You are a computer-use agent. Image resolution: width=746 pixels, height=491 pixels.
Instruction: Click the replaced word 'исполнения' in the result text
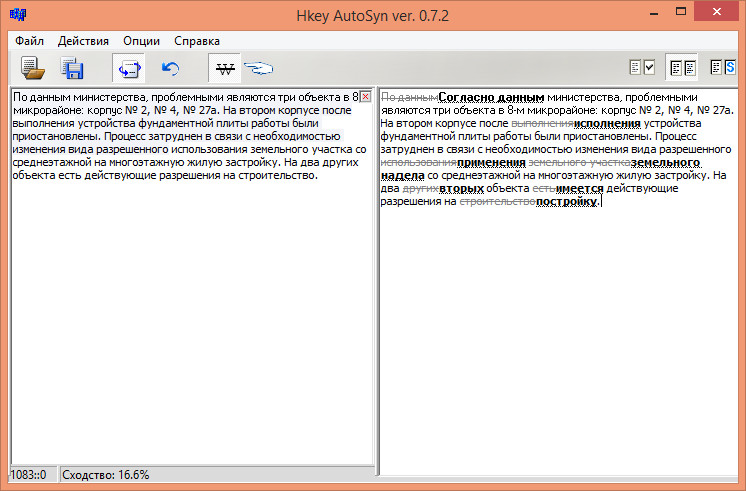[606, 124]
